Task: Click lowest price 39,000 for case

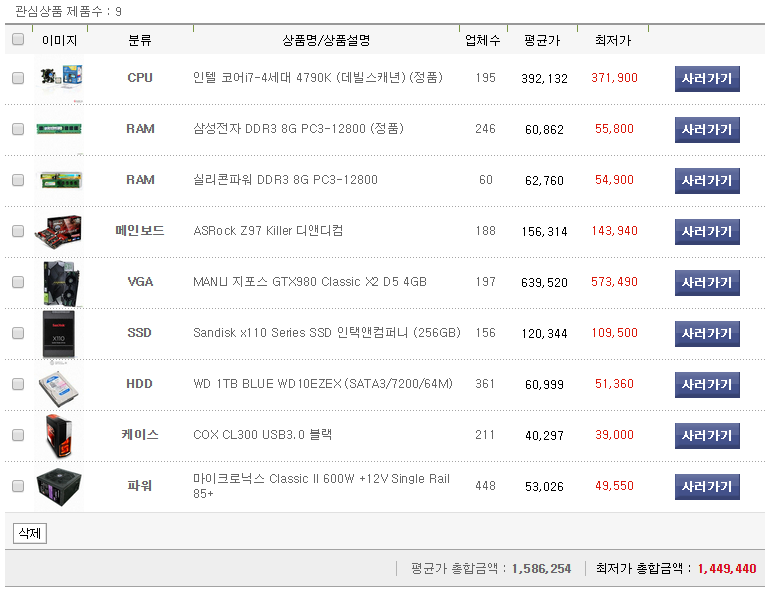Action: (614, 435)
